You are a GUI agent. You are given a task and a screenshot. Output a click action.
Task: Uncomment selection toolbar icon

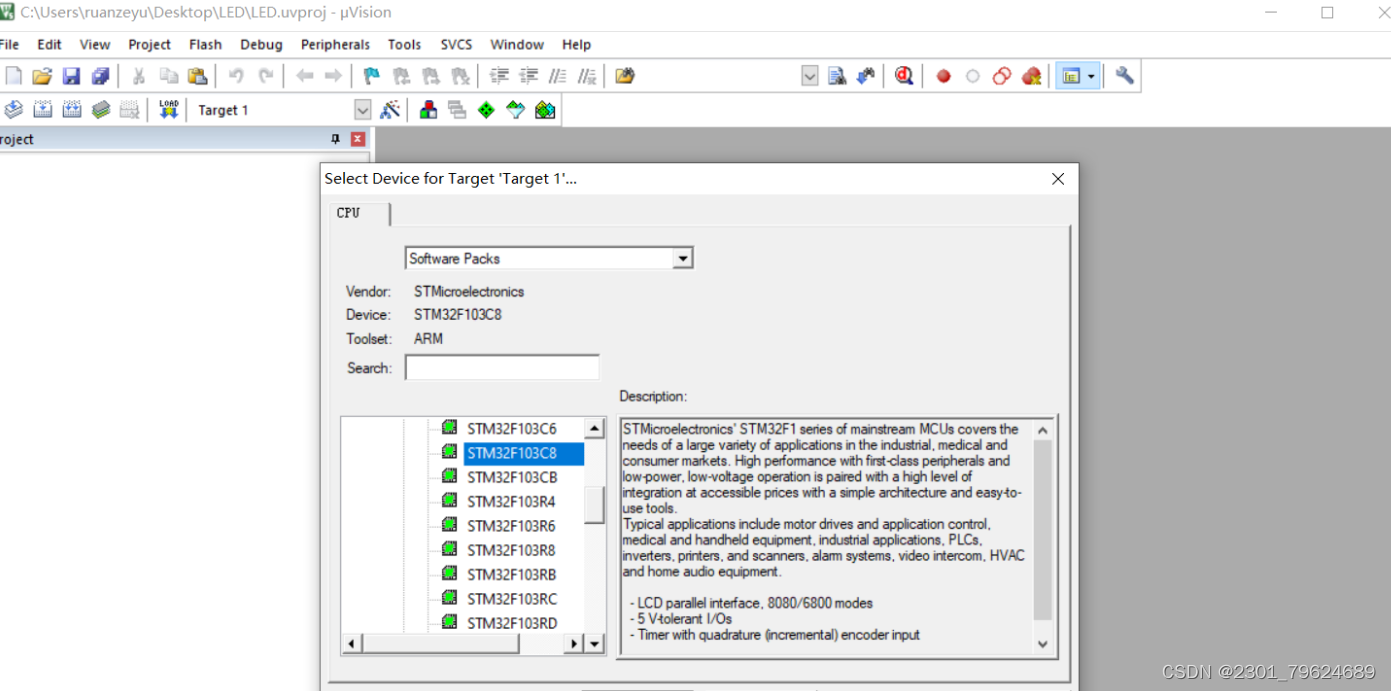click(587, 76)
